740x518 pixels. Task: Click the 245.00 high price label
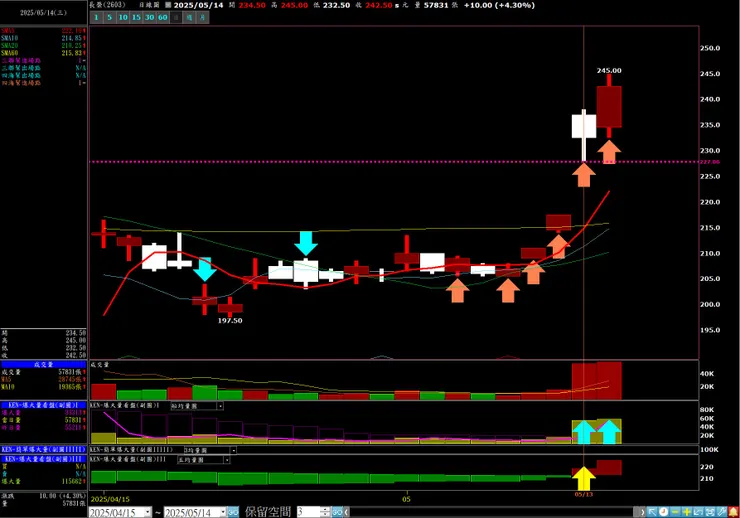[609, 71]
